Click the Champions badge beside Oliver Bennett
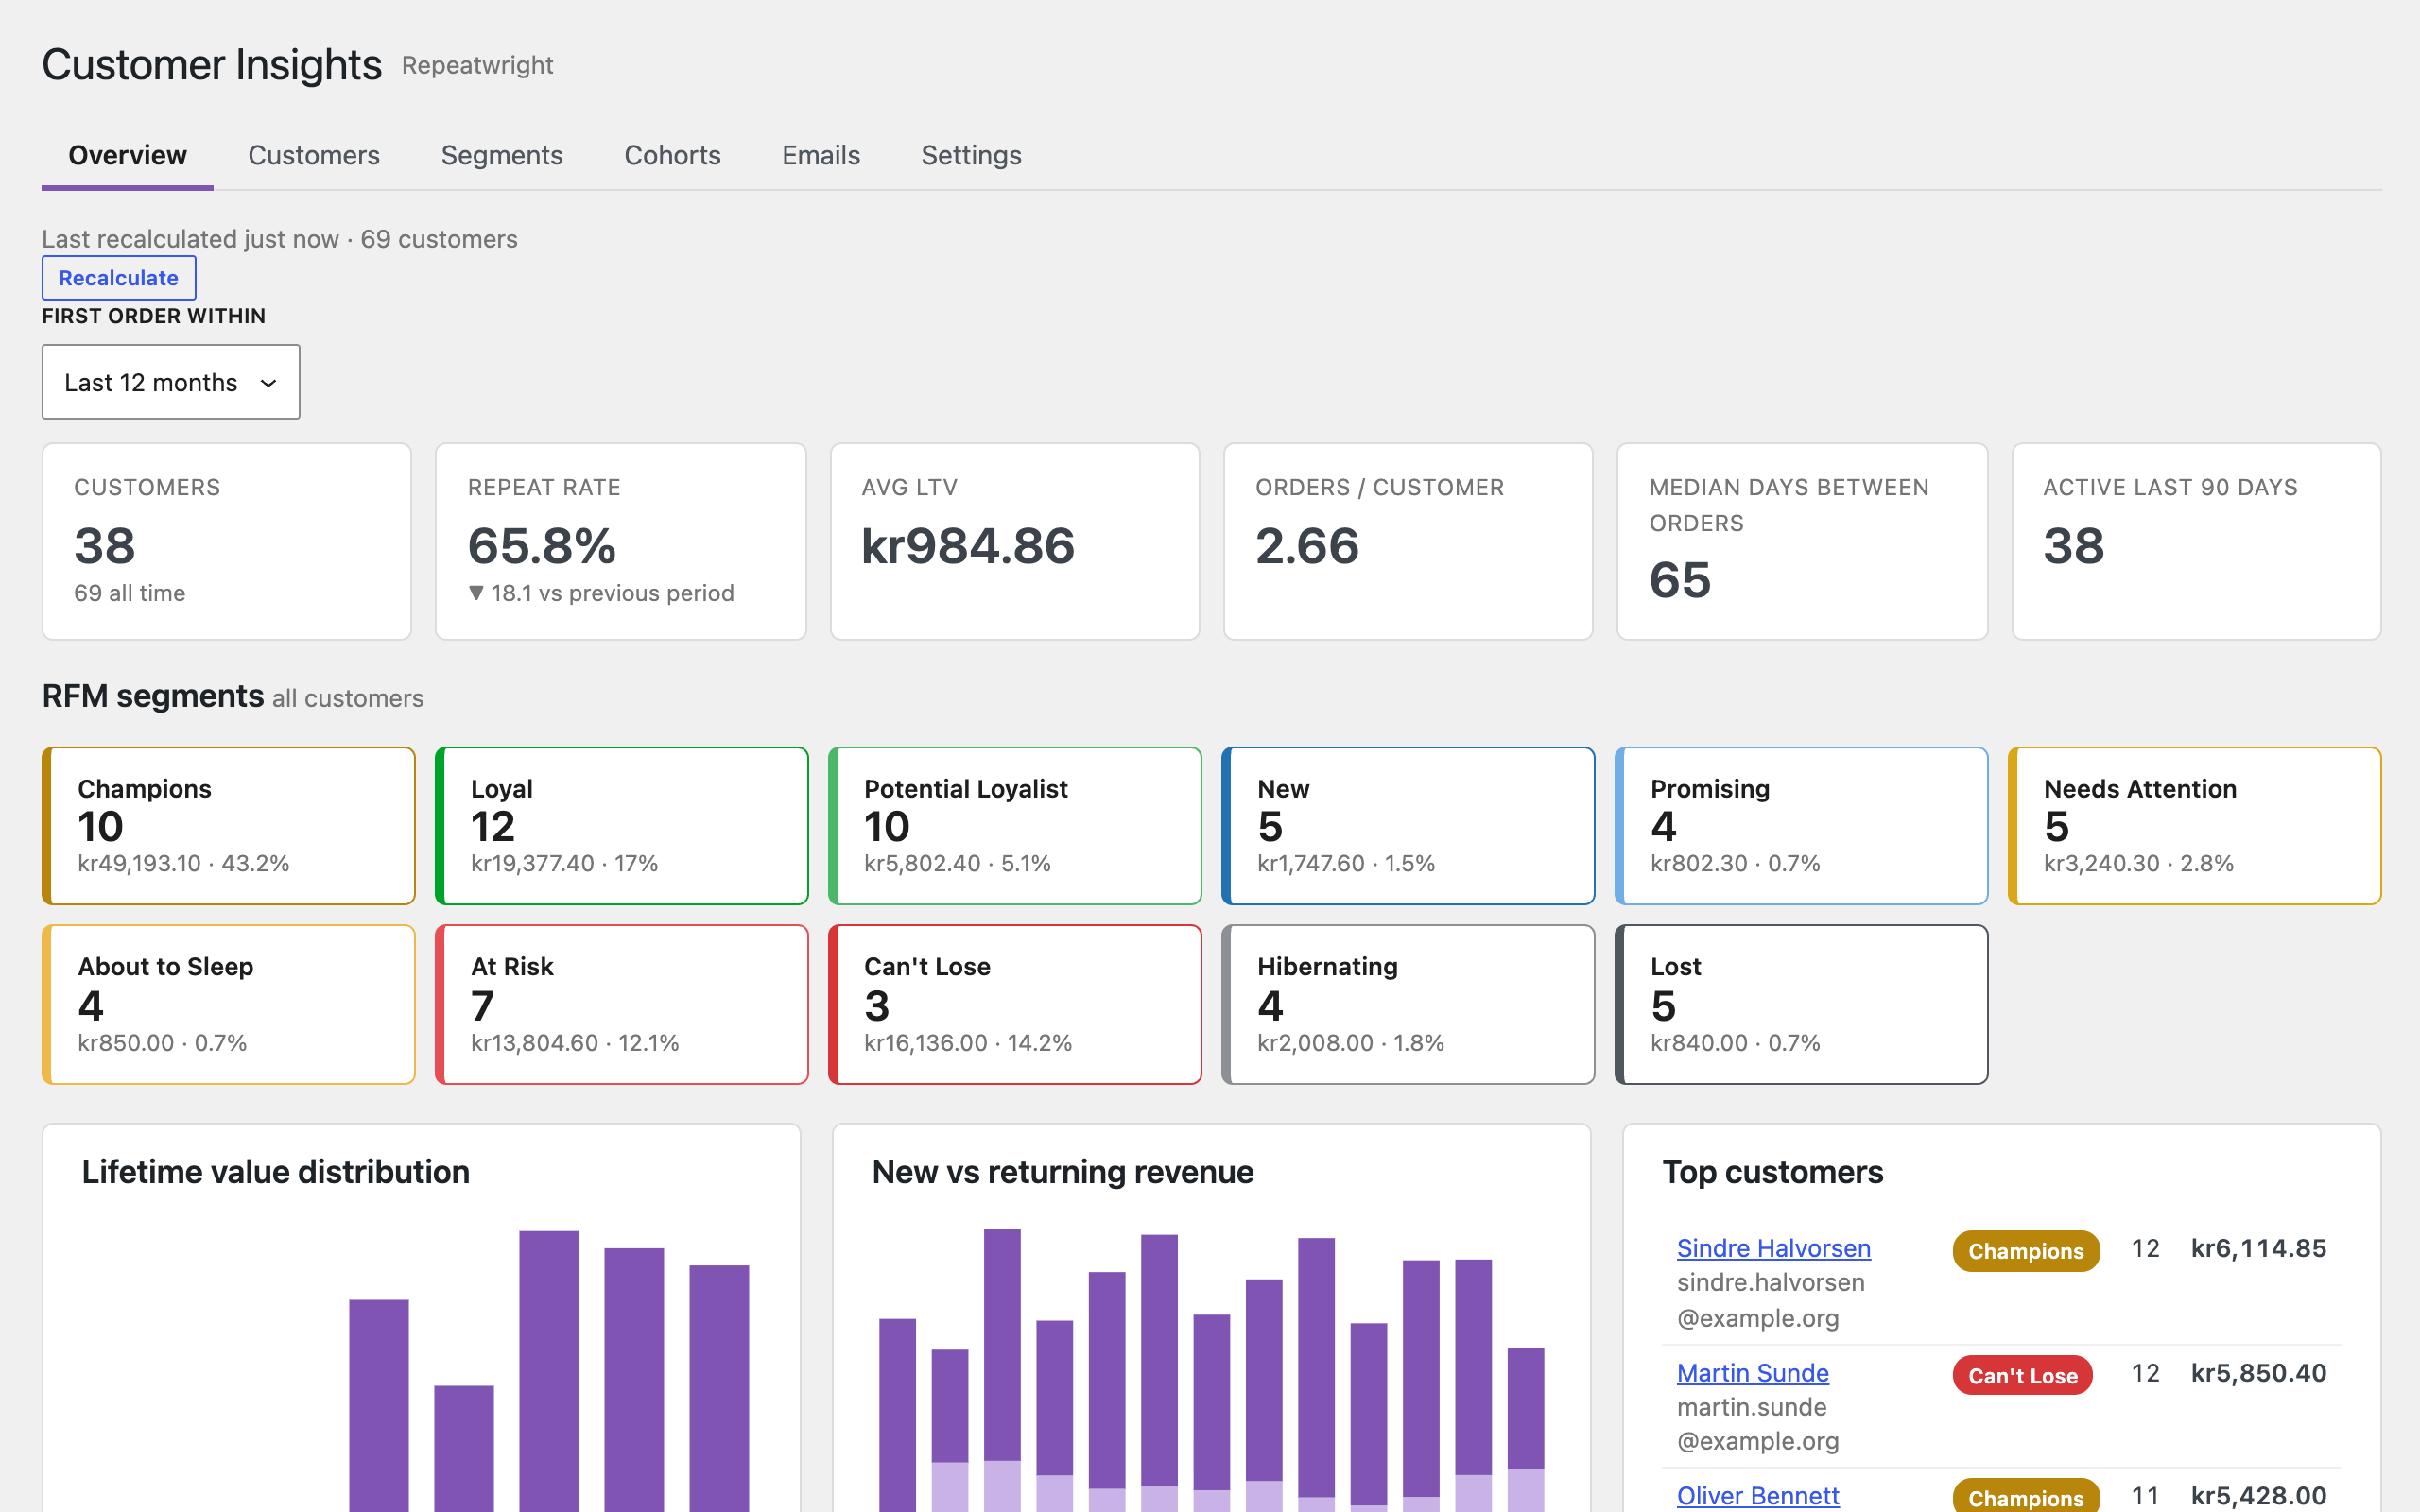2420x1512 pixels. [x=2025, y=1497]
